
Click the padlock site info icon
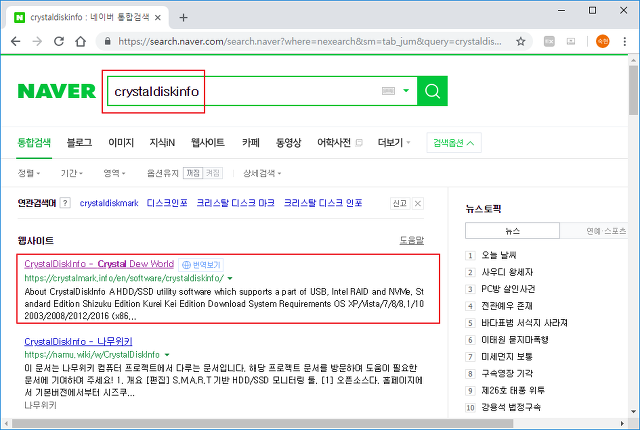click(x=107, y=41)
